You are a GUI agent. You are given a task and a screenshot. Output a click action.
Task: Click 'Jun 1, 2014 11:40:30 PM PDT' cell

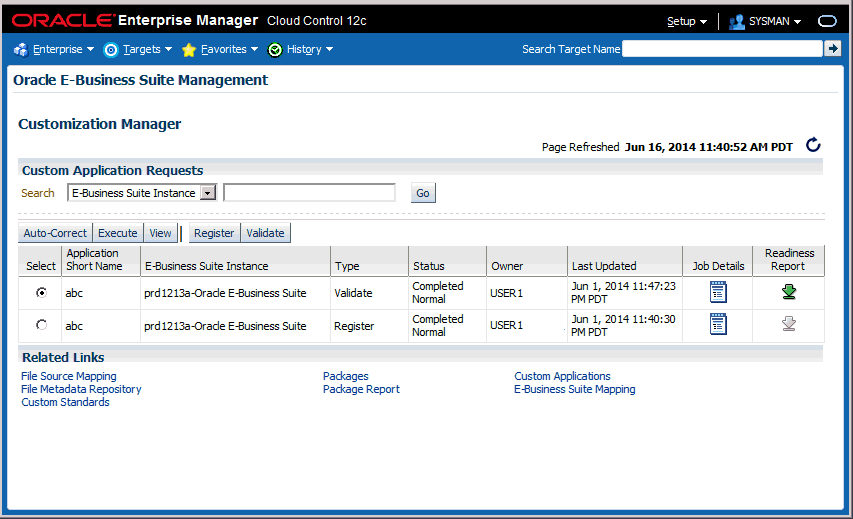[623, 325]
